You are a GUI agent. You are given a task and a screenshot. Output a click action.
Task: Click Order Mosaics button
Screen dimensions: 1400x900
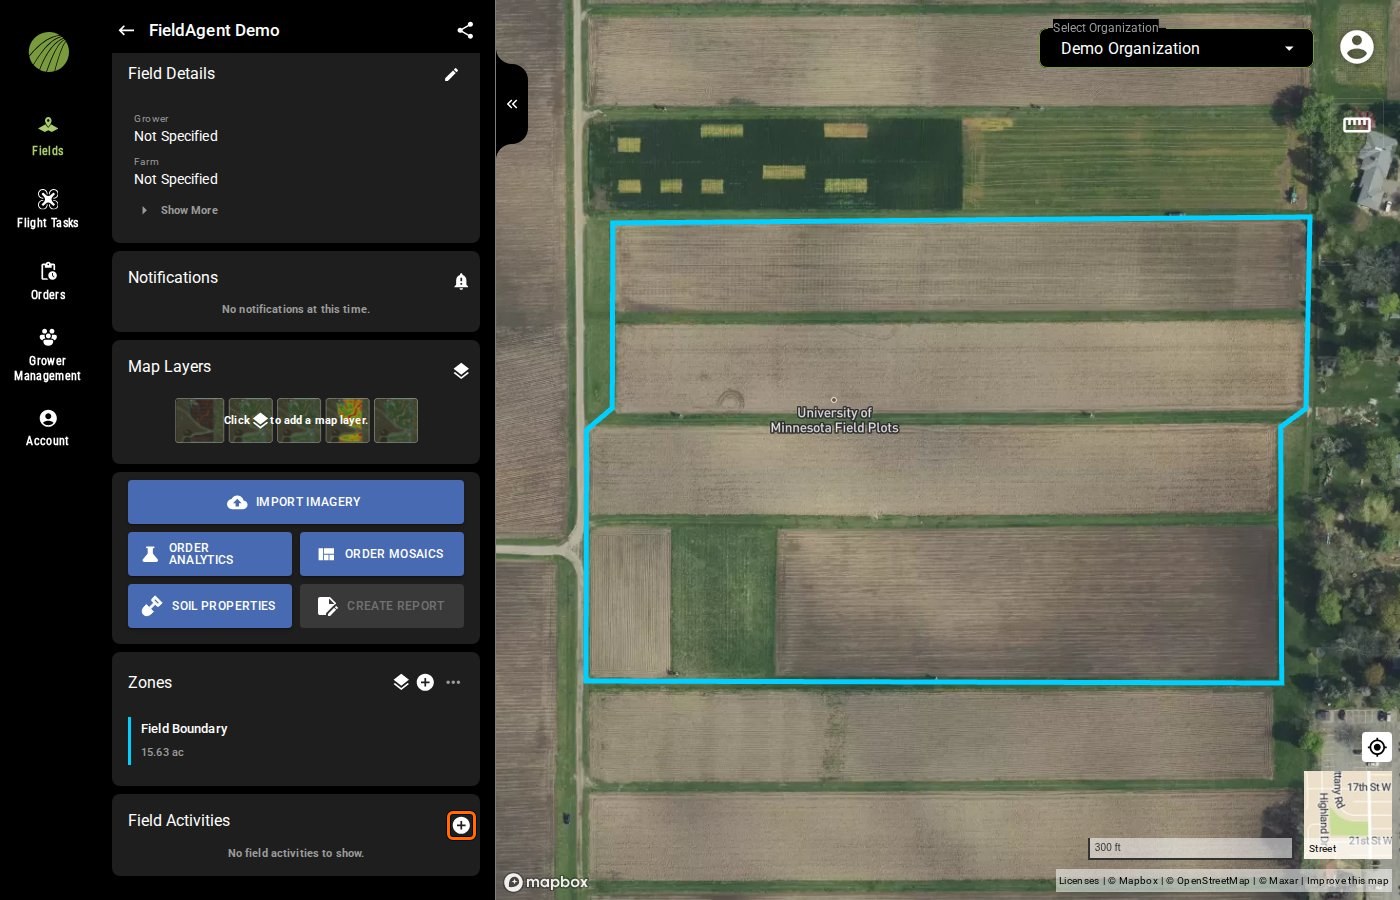coord(382,554)
